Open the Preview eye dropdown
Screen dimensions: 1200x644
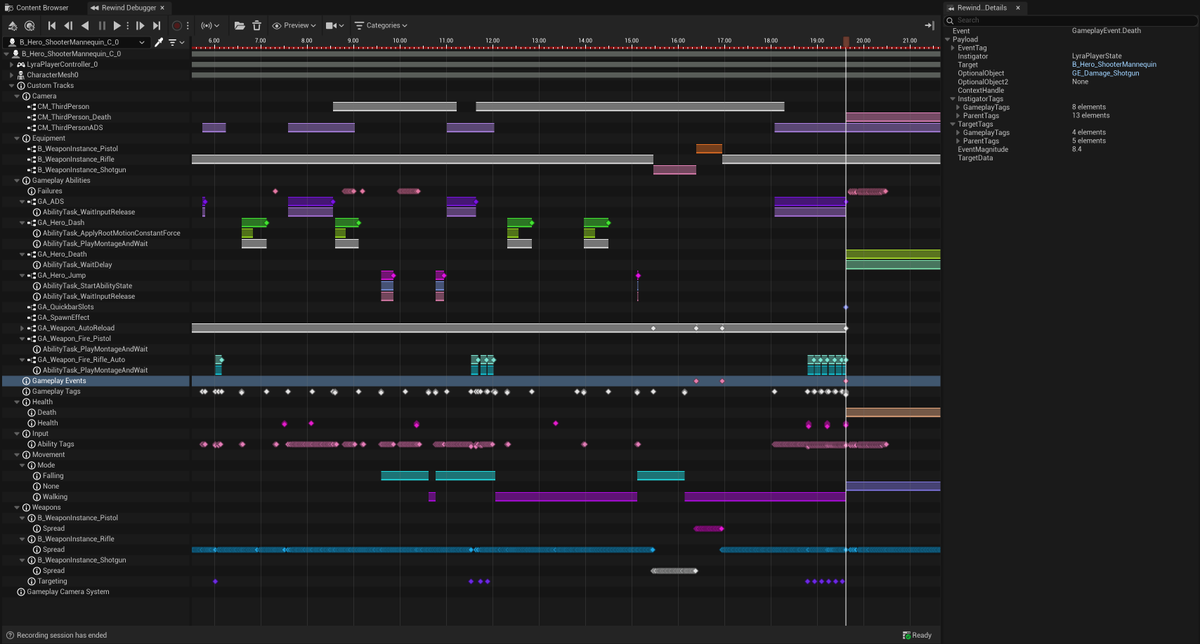click(x=294, y=25)
